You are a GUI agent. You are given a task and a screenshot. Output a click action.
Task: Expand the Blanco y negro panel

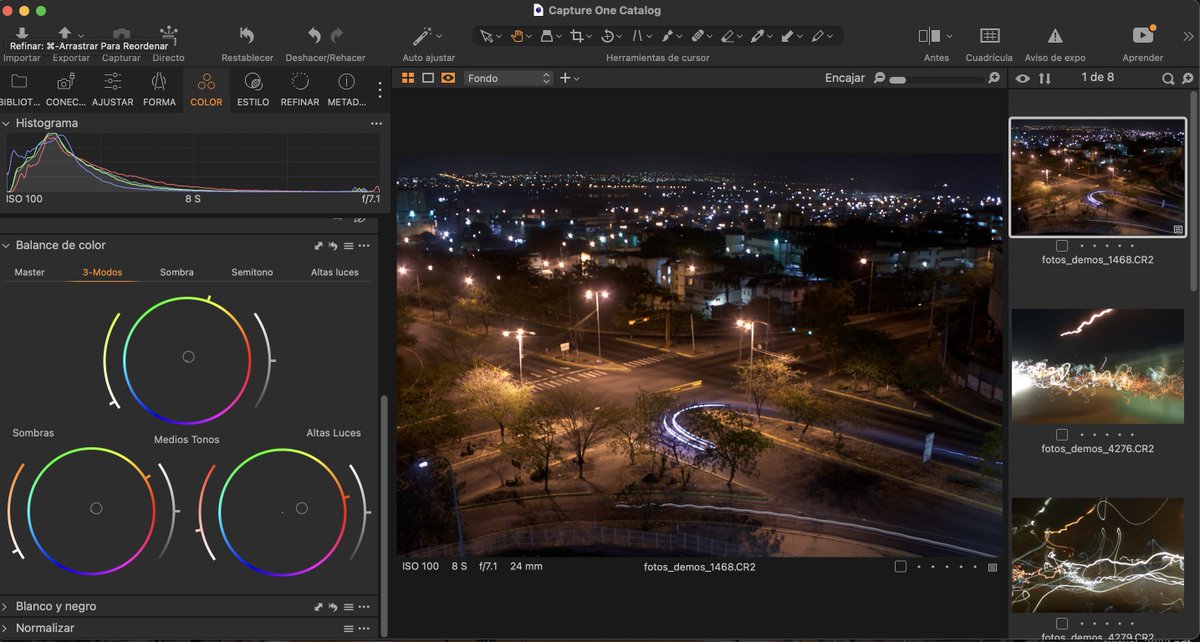click(6, 607)
